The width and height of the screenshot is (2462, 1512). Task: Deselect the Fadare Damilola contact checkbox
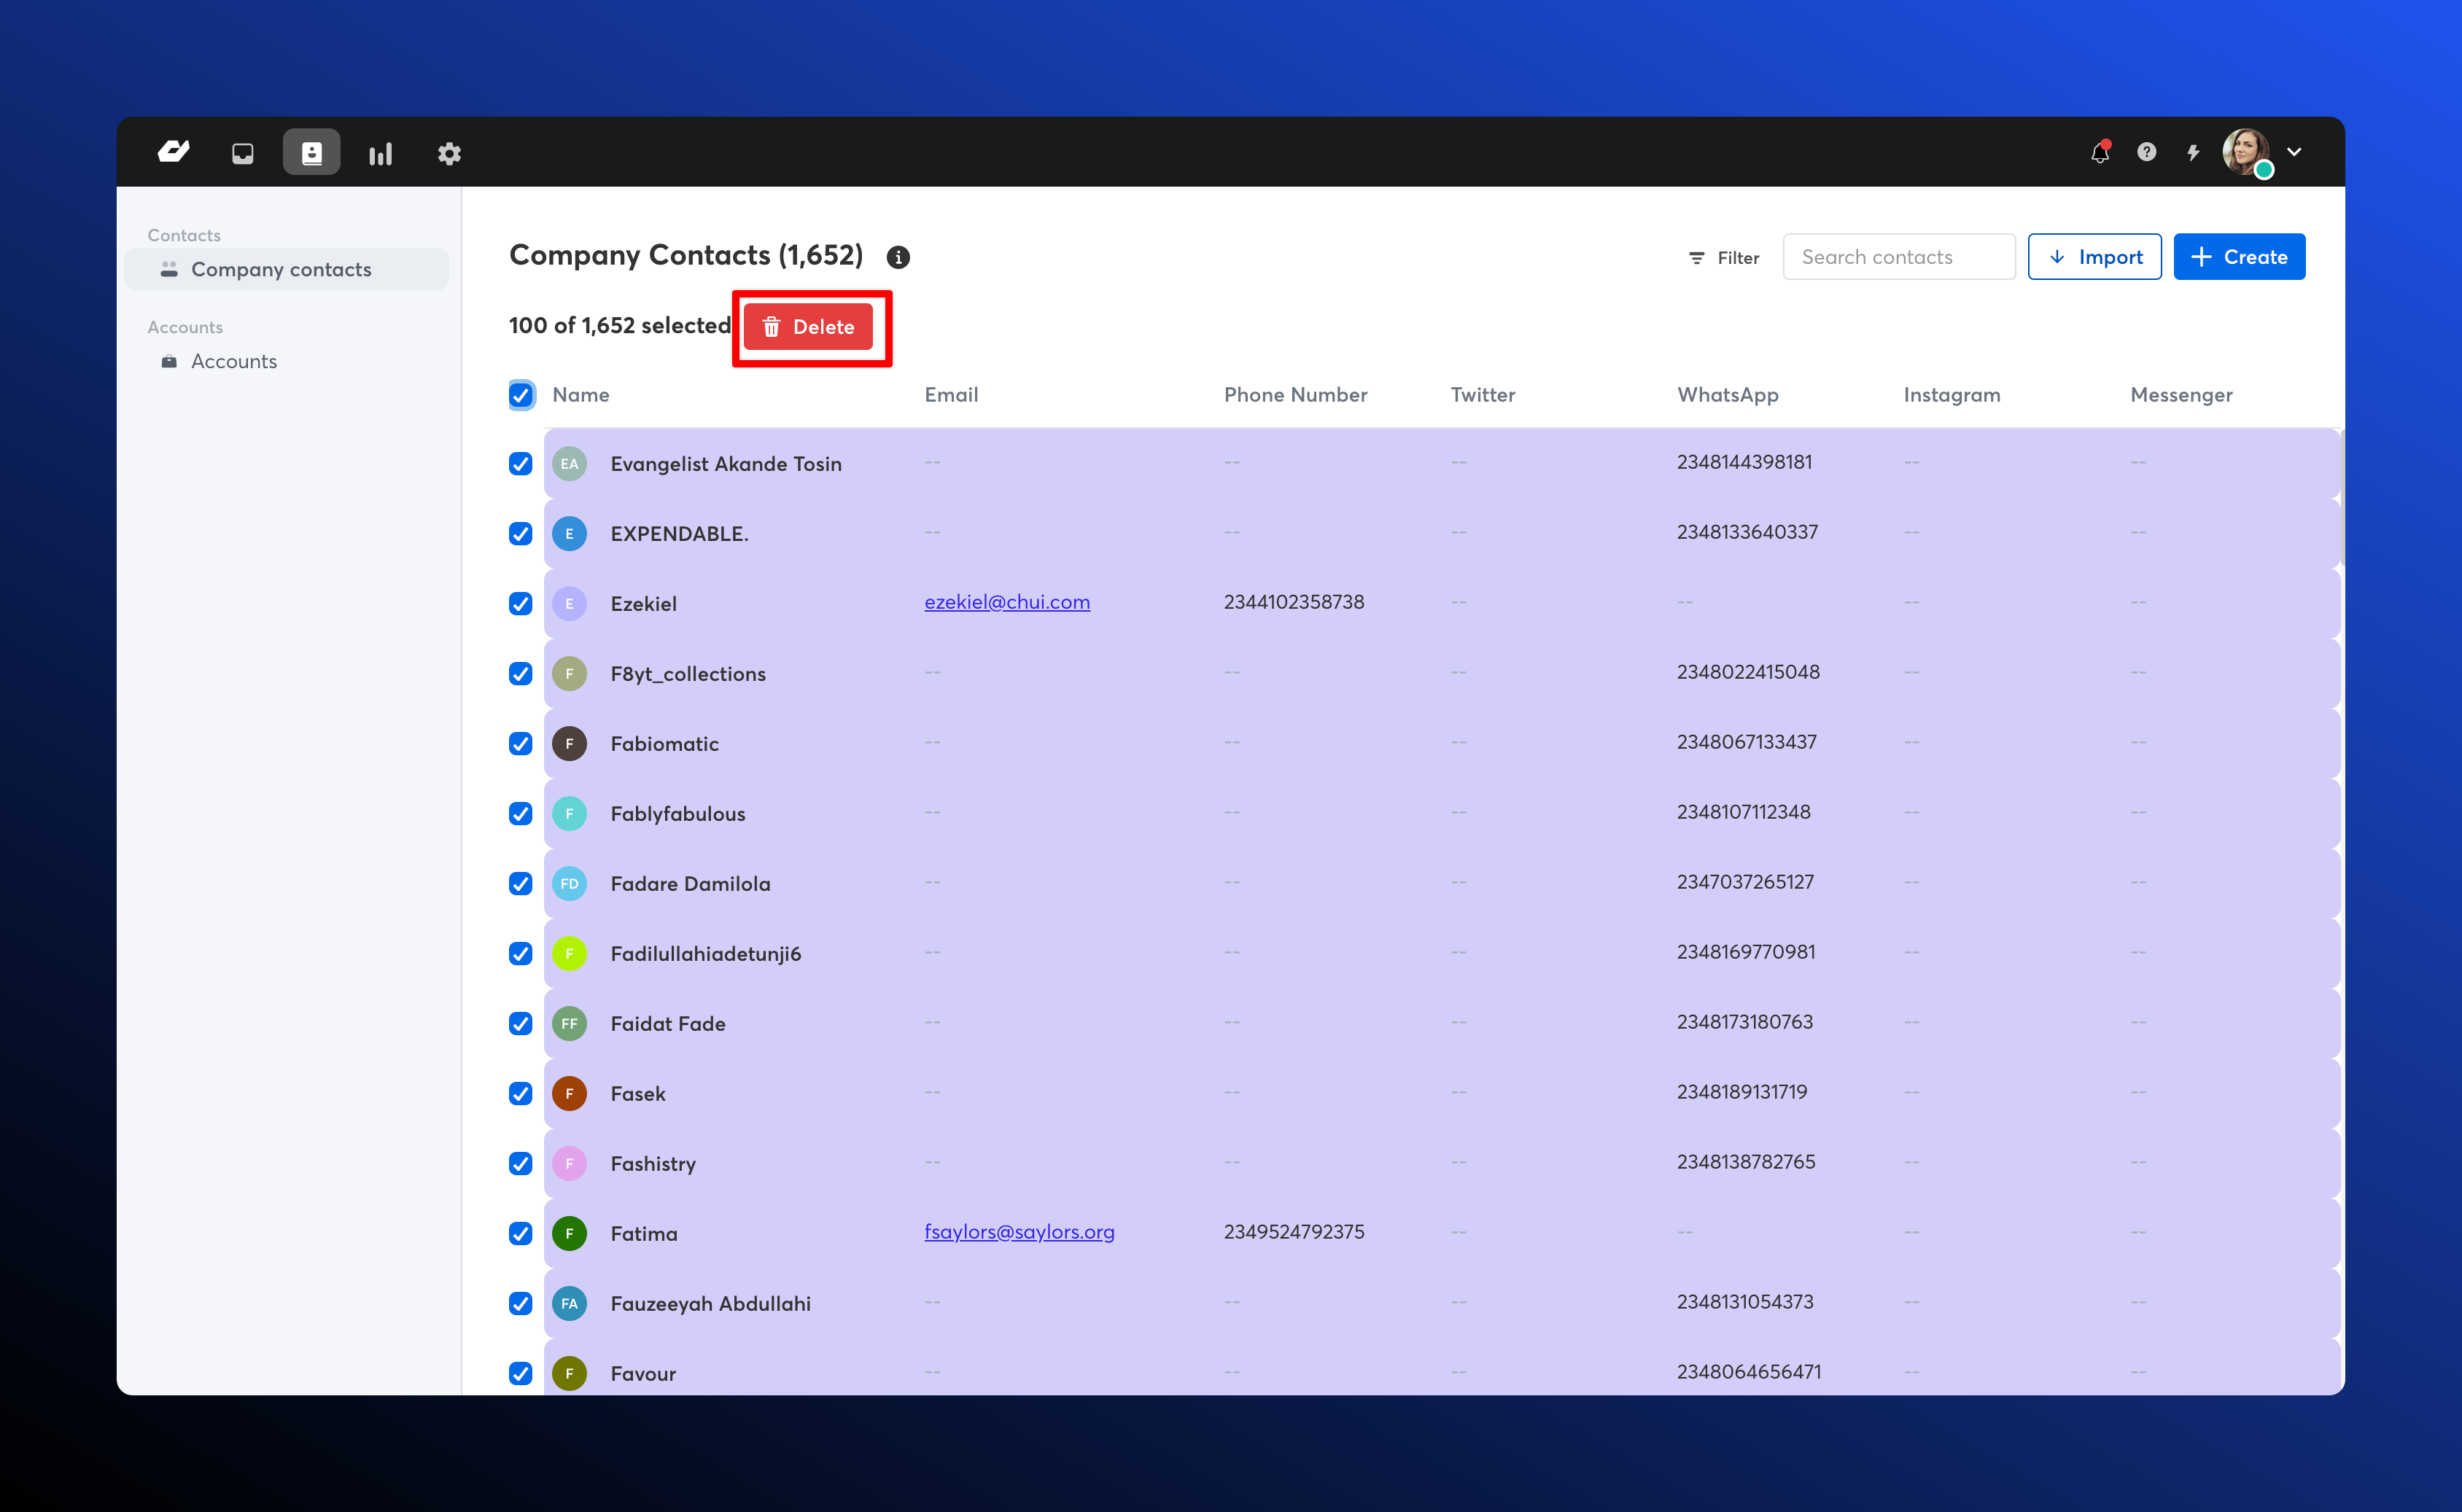(x=520, y=884)
